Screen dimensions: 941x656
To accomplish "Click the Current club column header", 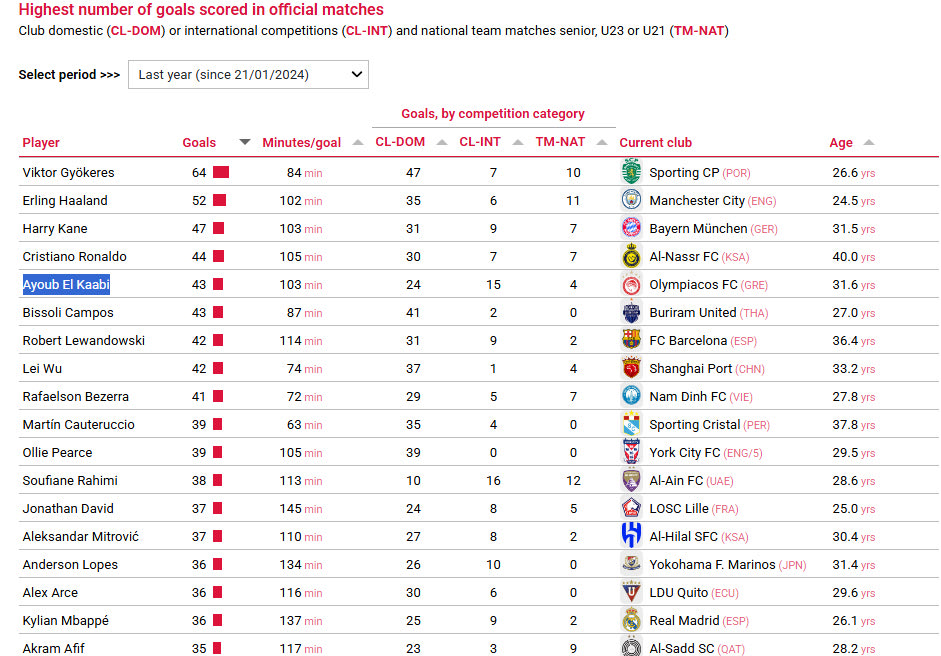I will point(655,143).
